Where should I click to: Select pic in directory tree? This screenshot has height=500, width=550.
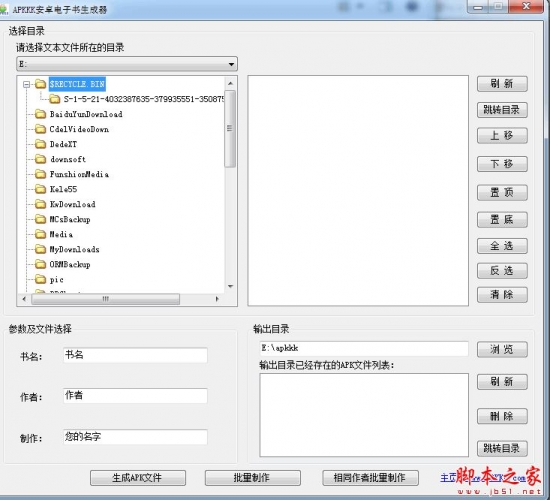click(x=56, y=279)
